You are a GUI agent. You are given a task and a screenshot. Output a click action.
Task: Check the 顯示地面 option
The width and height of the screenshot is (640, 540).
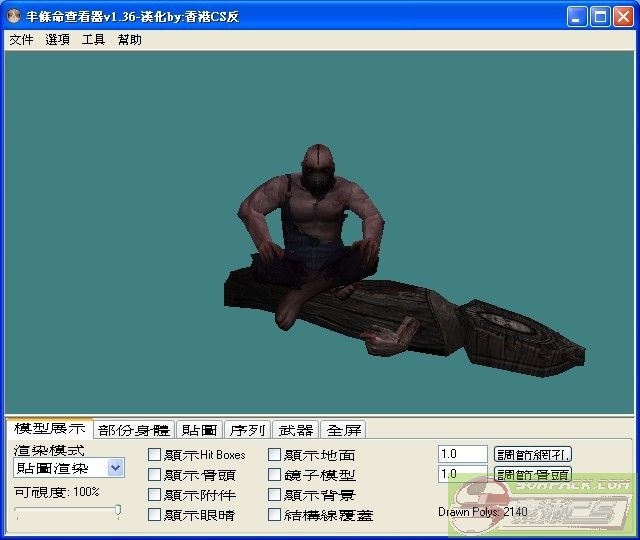(x=275, y=455)
